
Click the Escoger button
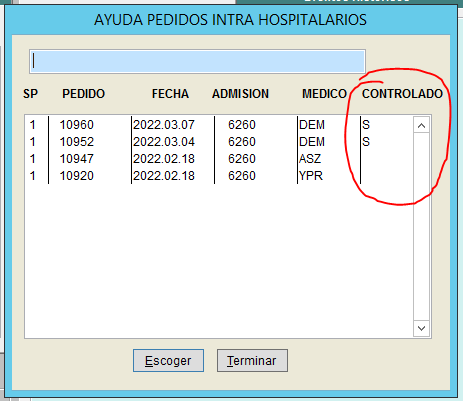click(168, 360)
